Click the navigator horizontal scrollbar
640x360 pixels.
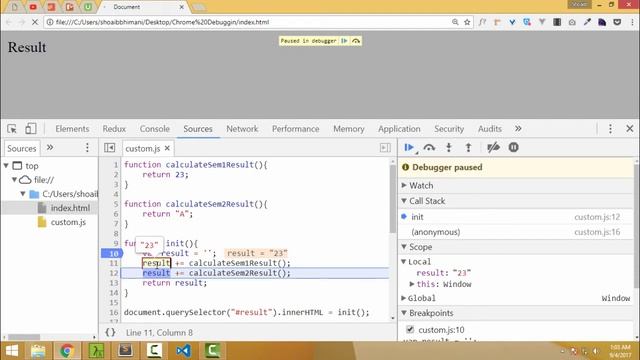coord(24,337)
